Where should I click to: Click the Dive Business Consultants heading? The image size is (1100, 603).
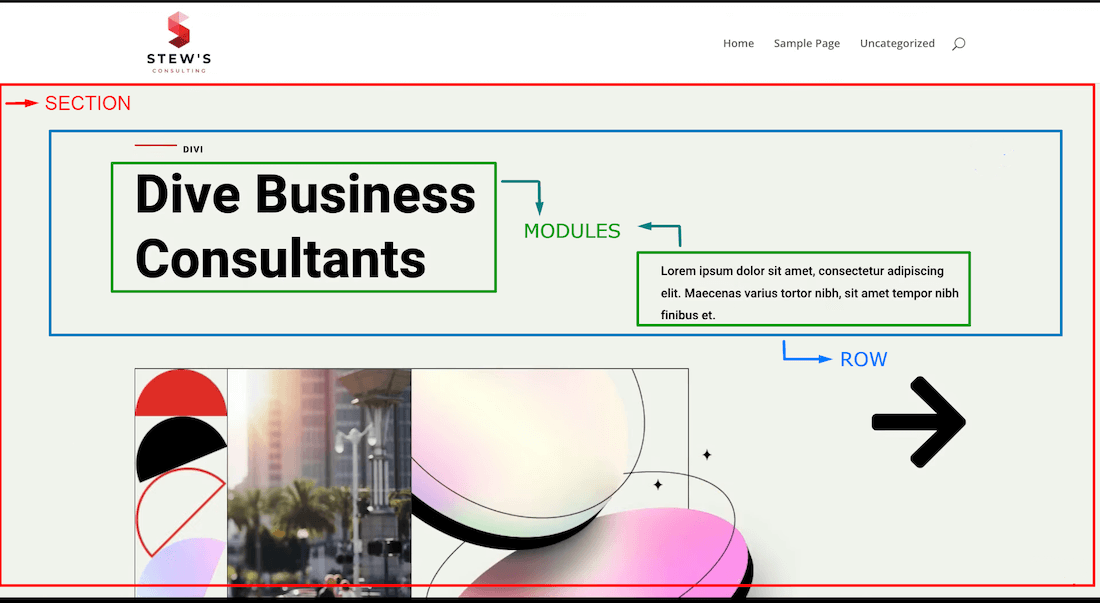305,226
